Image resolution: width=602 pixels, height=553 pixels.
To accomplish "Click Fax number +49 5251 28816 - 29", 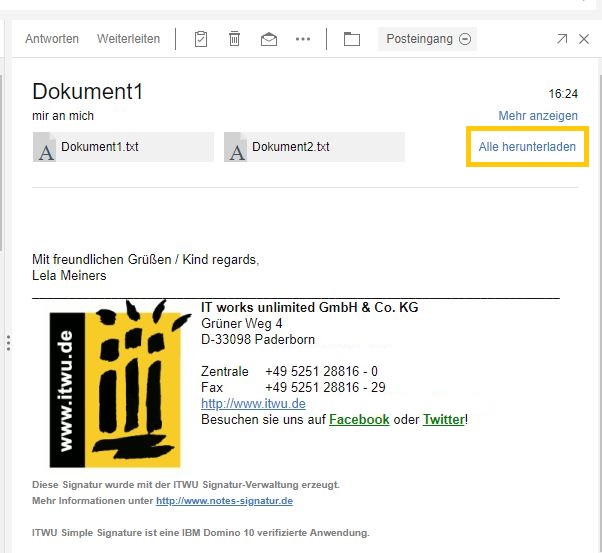I will pos(325,387).
